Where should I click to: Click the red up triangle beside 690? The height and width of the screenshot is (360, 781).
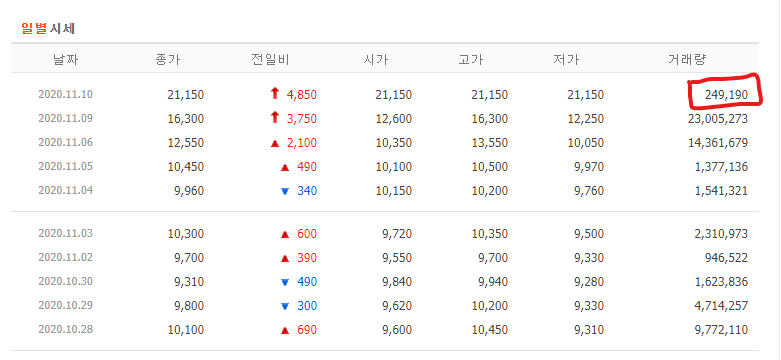click(285, 330)
